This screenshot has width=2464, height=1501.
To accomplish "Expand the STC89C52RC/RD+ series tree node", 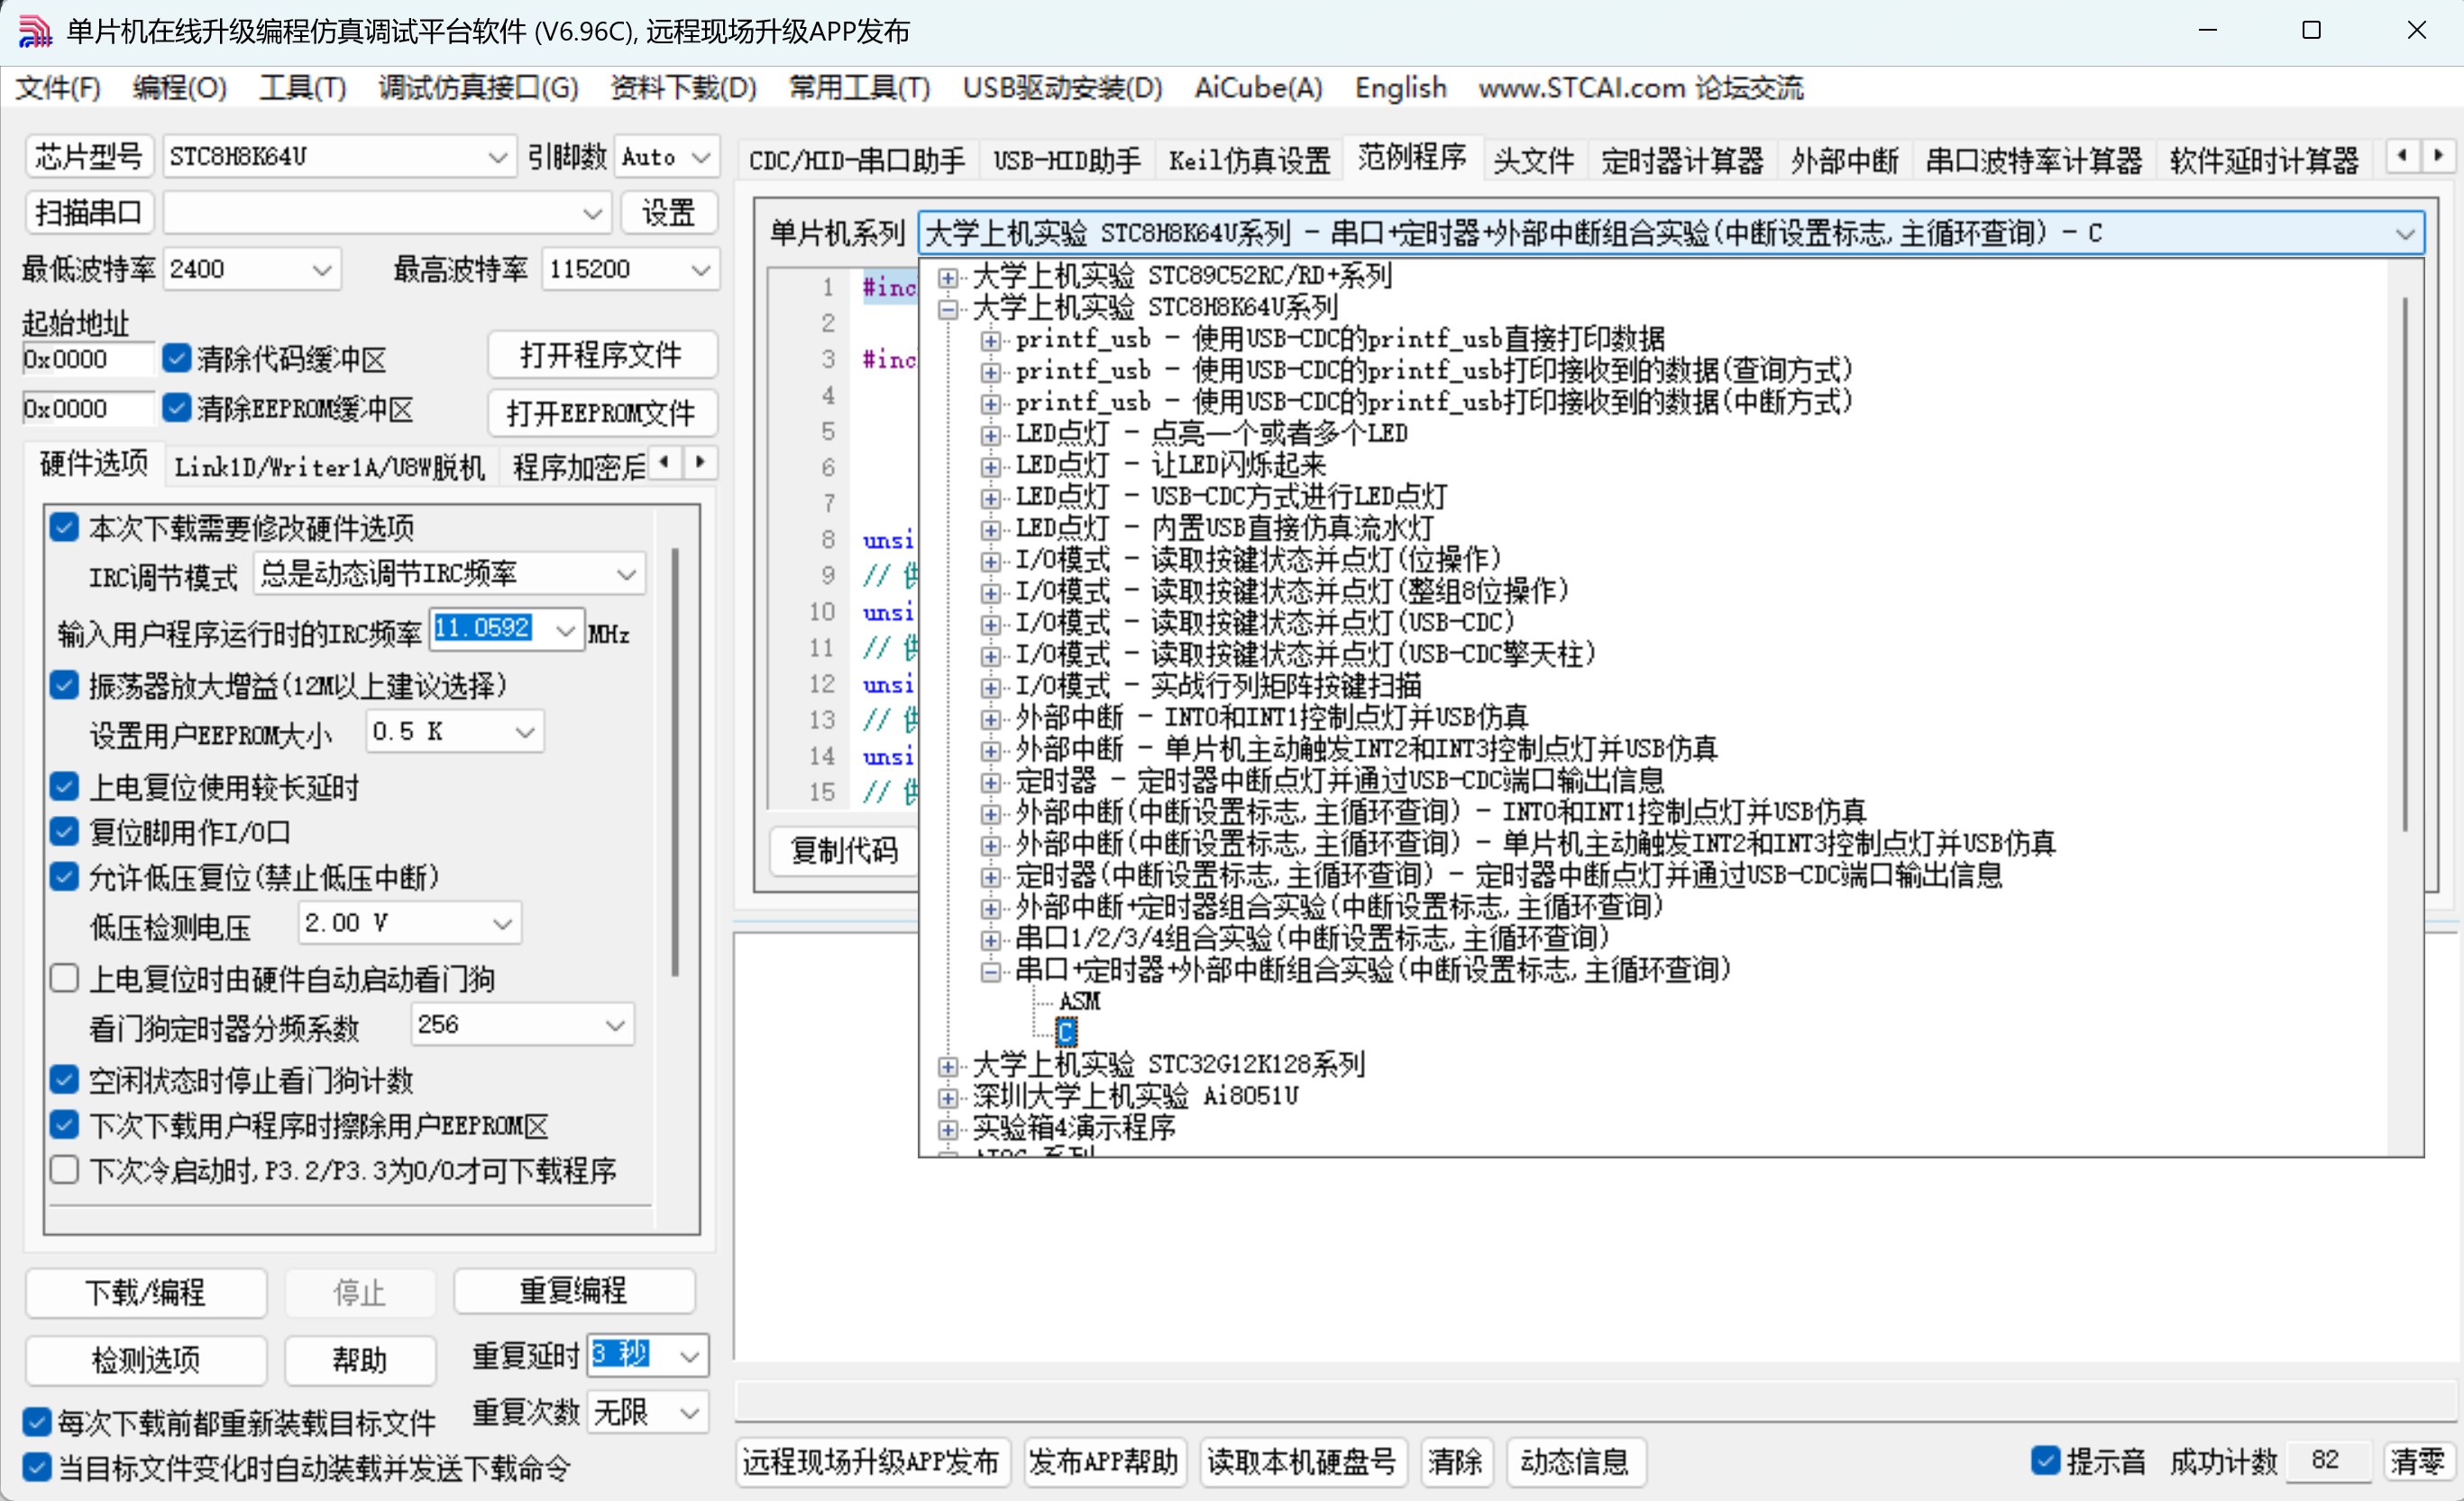I will coord(947,277).
